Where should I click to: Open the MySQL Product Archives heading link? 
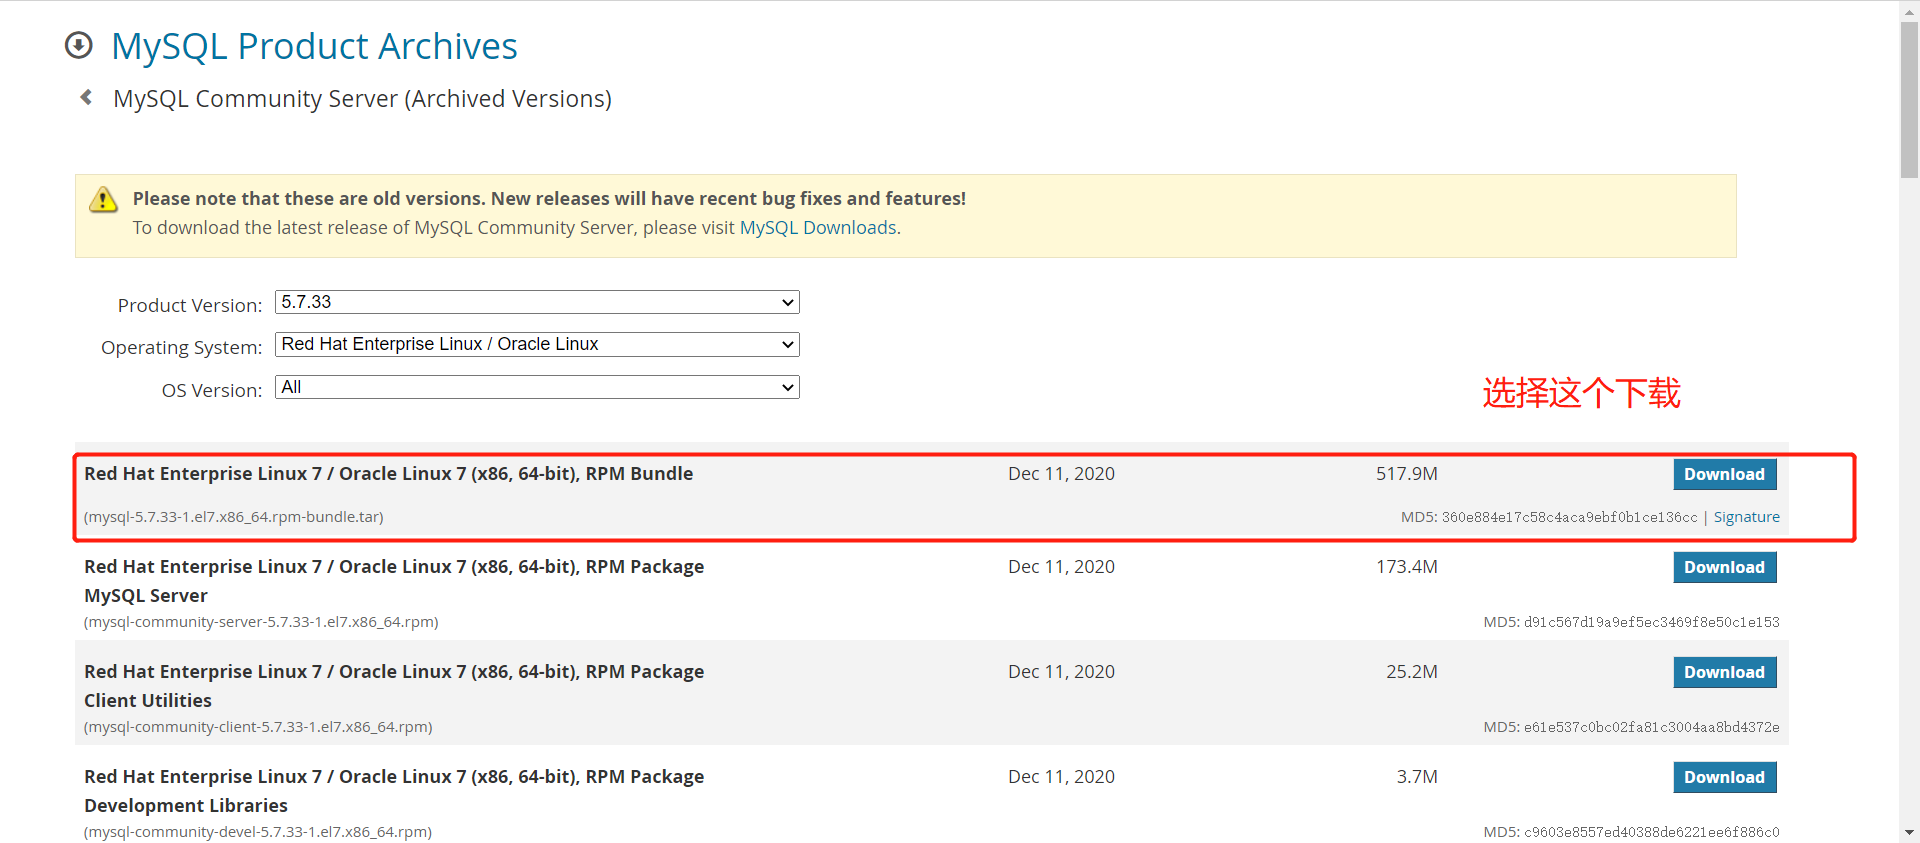(x=314, y=46)
